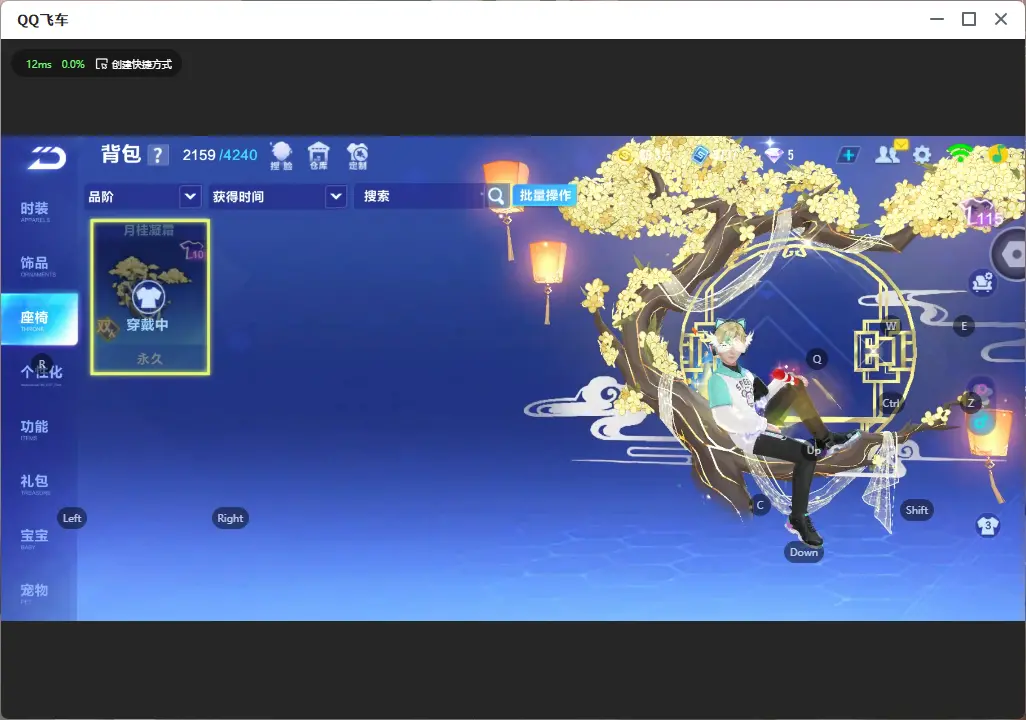The image size is (1026, 720).
Task: Open the settings gear icon
Action: [x=922, y=155]
